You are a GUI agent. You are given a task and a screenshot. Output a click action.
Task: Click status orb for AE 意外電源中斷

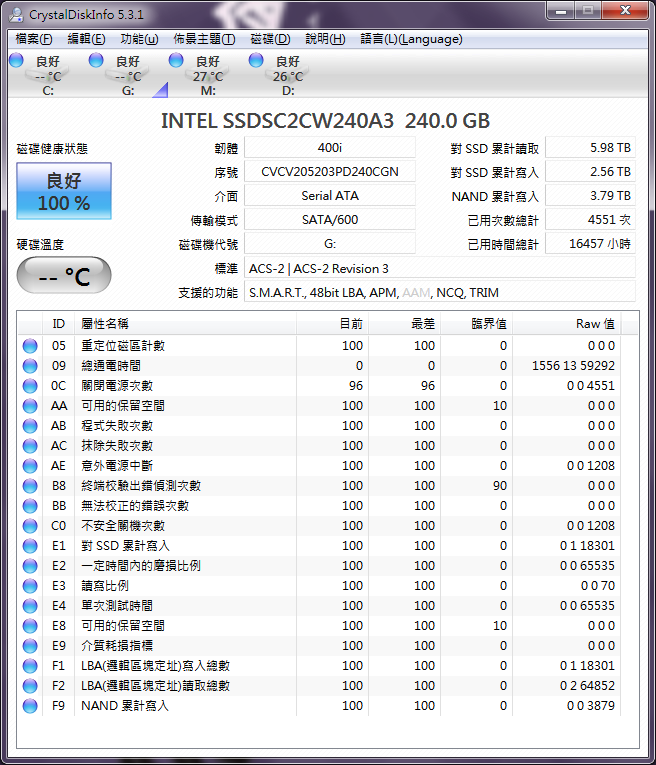(30, 465)
